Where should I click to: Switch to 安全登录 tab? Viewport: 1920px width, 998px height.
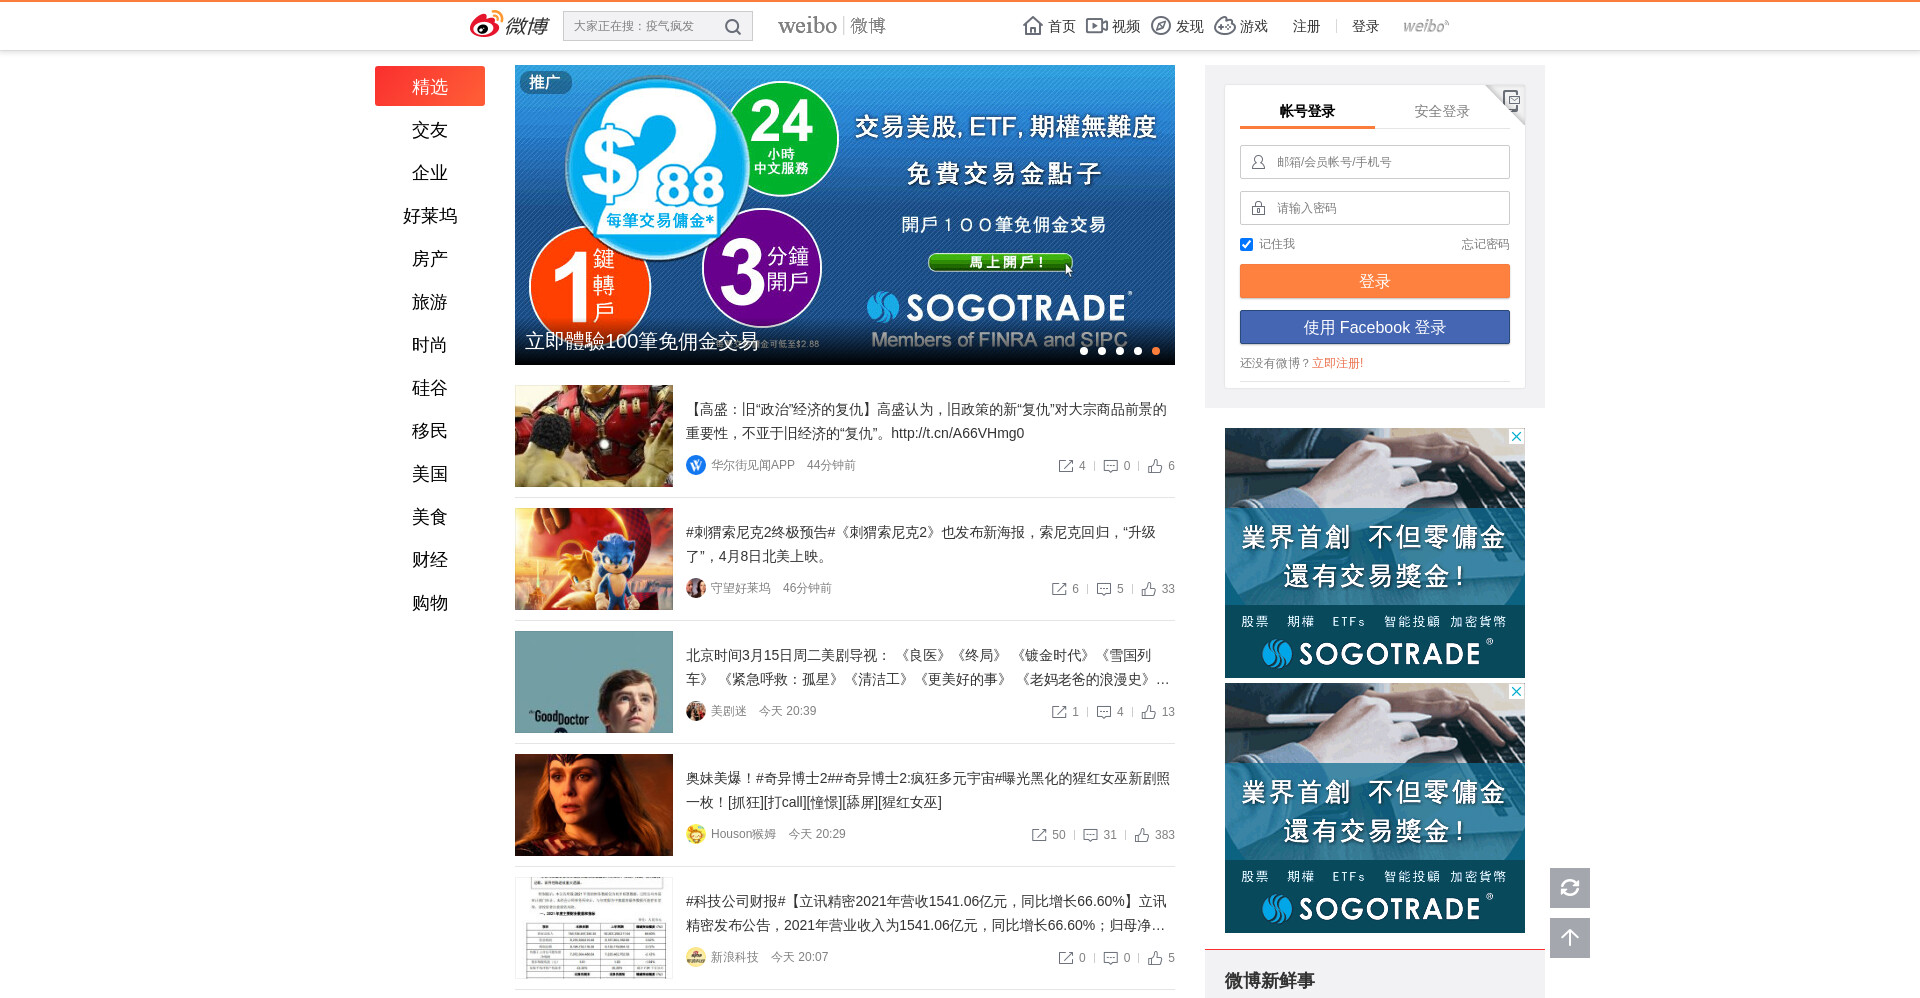(x=1442, y=111)
